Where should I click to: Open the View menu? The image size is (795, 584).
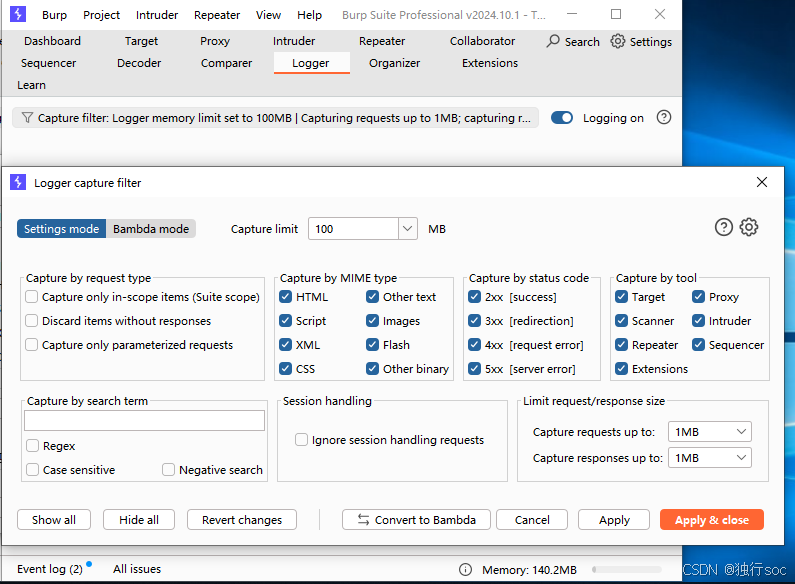pyautogui.click(x=268, y=15)
